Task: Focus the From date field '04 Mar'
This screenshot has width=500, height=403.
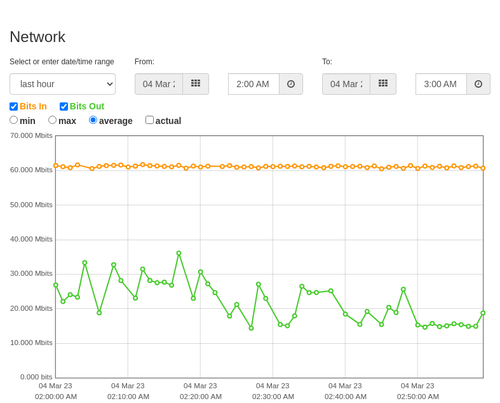Action: click(159, 84)
